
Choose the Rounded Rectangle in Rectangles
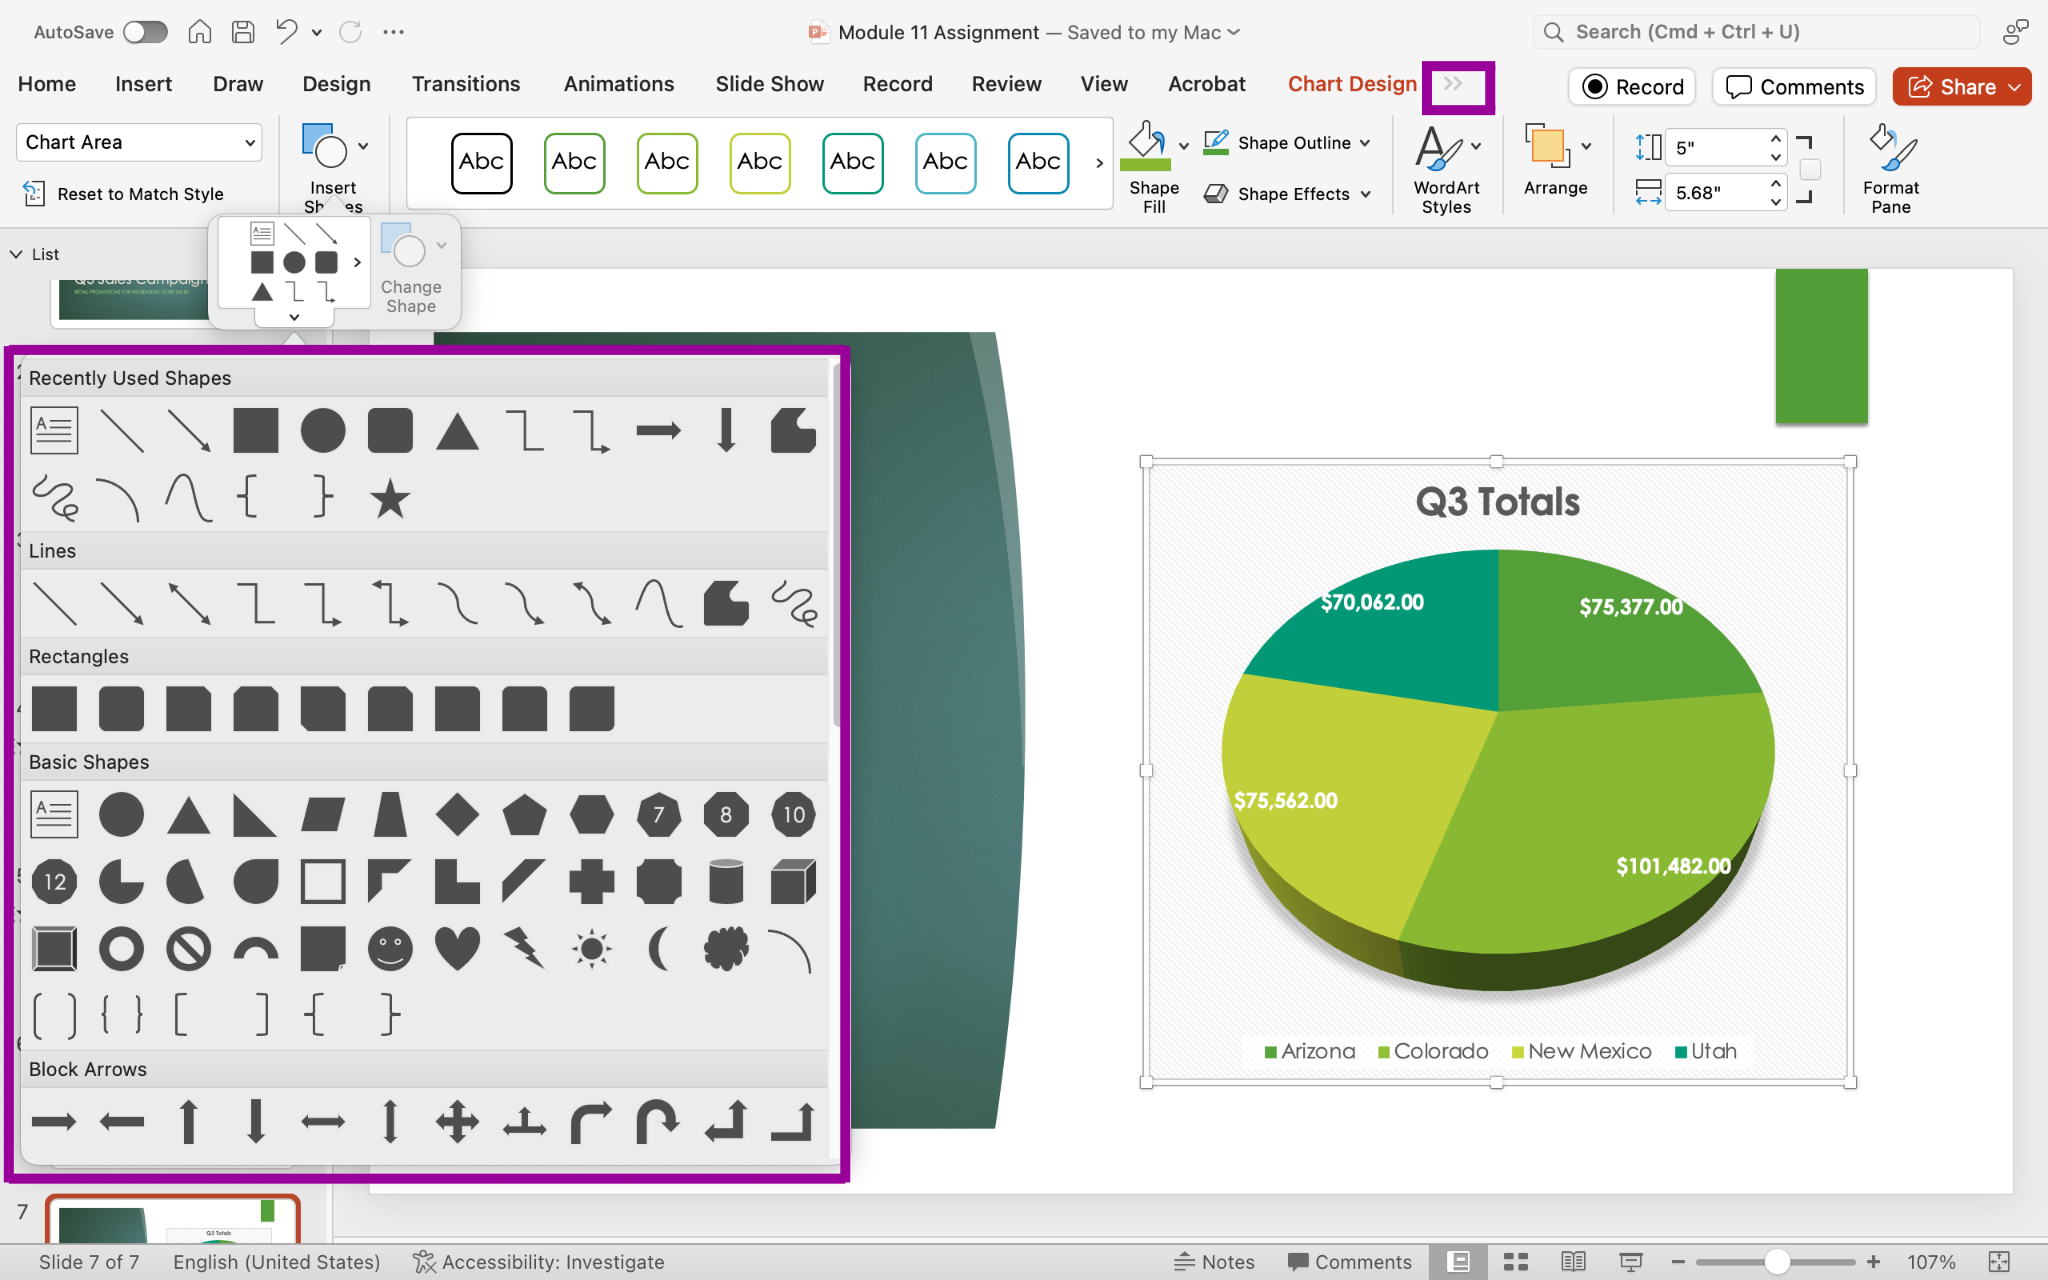coord(121,709)
